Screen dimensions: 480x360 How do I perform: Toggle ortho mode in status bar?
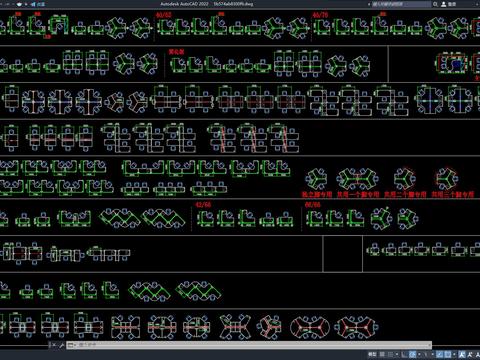404,354
